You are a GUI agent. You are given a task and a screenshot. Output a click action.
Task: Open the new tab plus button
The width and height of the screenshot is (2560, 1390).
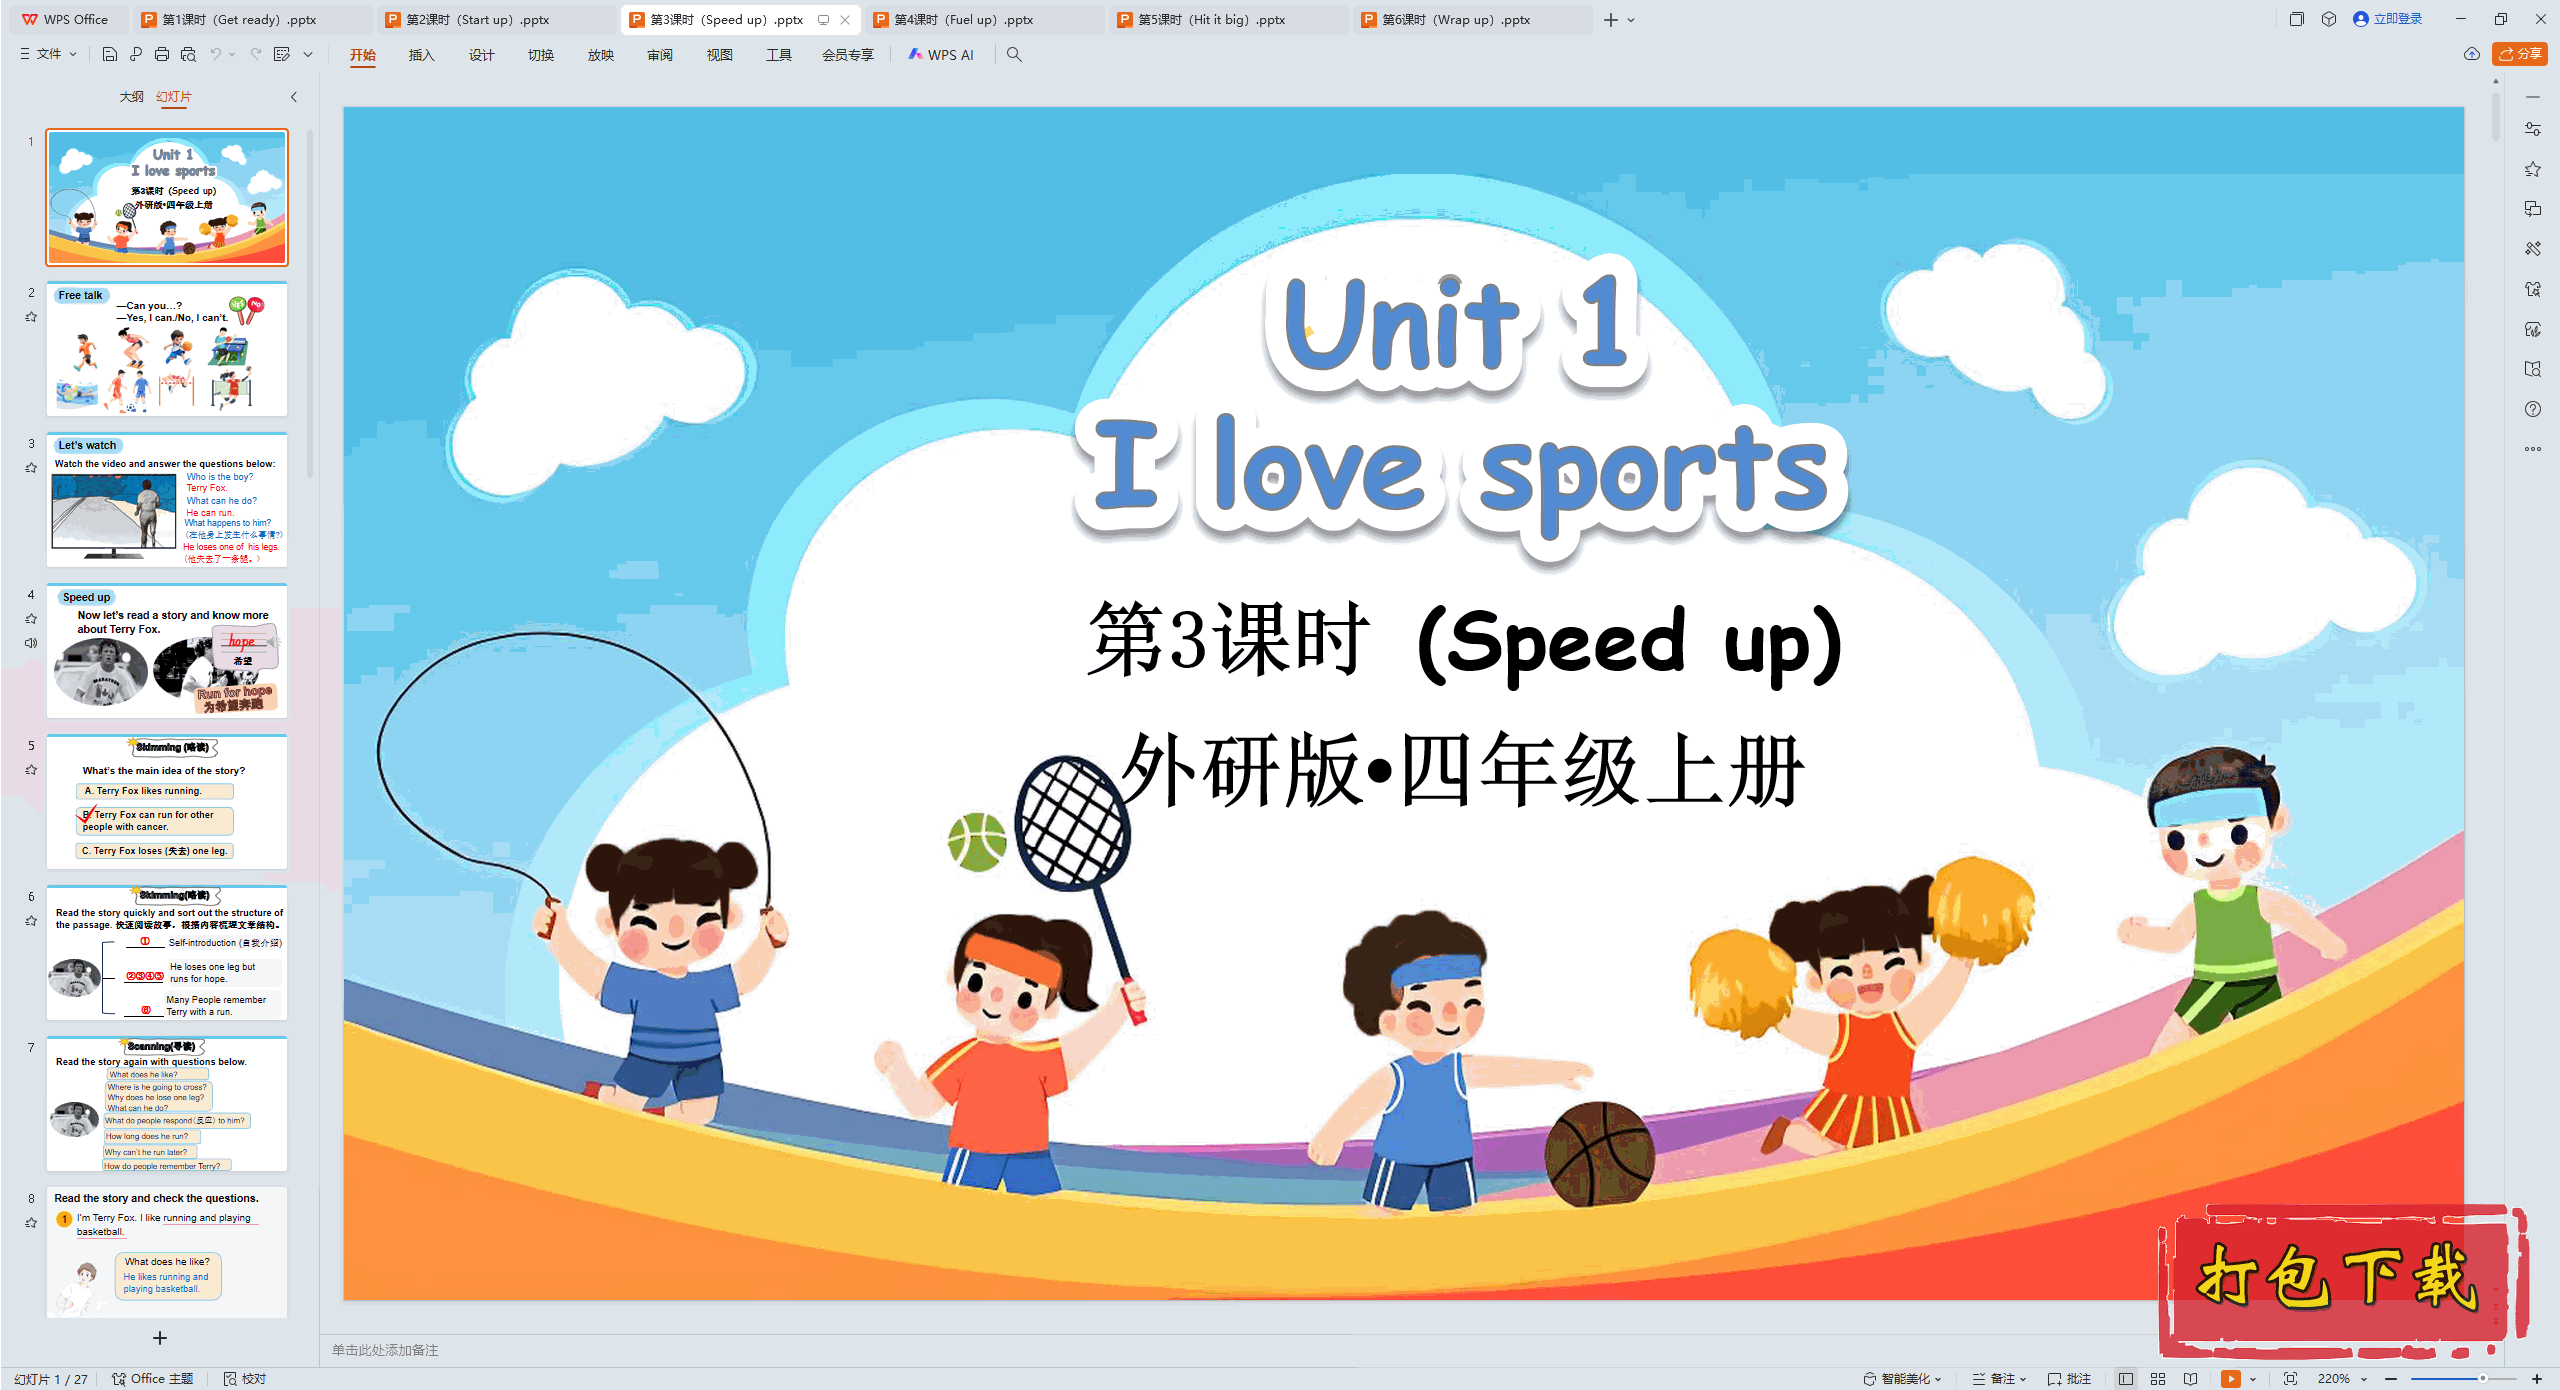tap(1611, 20)
